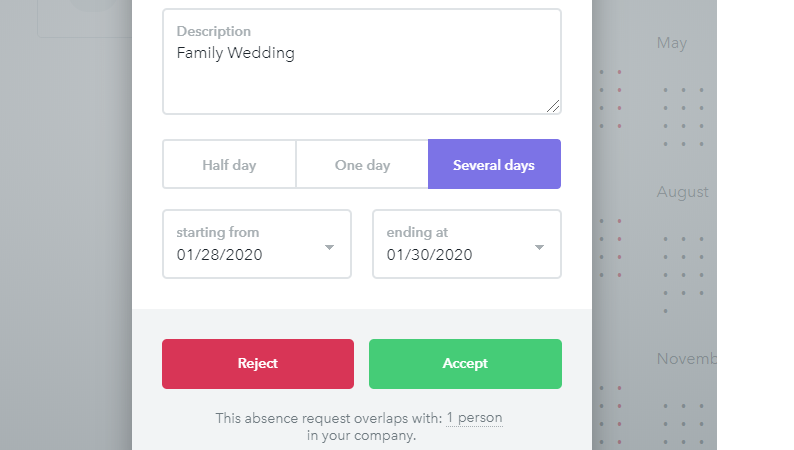Screen dimensions: 794x450
Task: Focus the Description text area
Action: [x=362, y=61]
